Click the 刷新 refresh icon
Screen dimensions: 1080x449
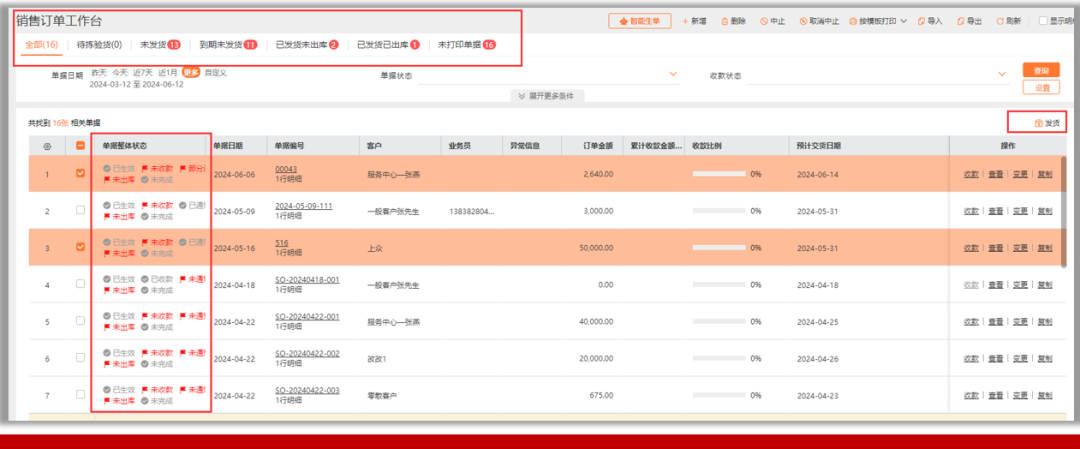click(x=1000, y=21)
